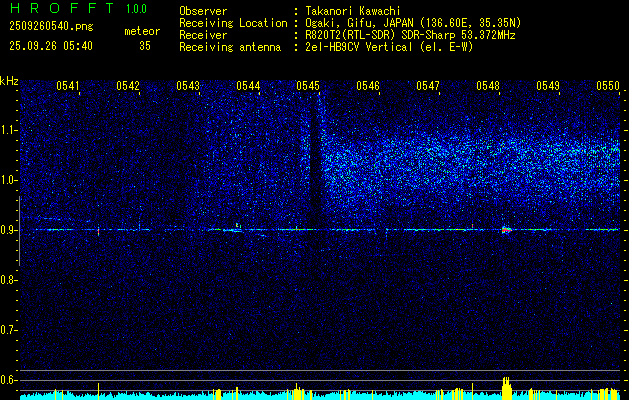Viewport: 629px width, 400px height.
Task: Click the meteor count 35
Action: pos(145,46)
